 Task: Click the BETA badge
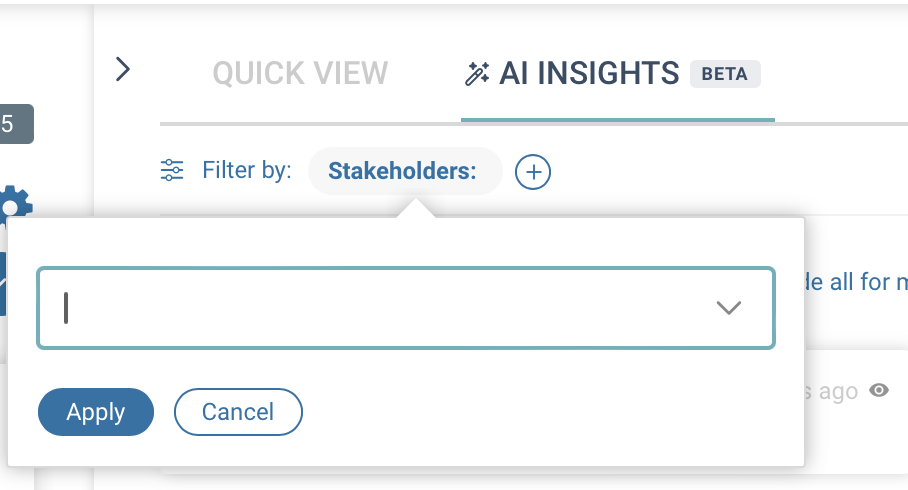coord(725,74)
